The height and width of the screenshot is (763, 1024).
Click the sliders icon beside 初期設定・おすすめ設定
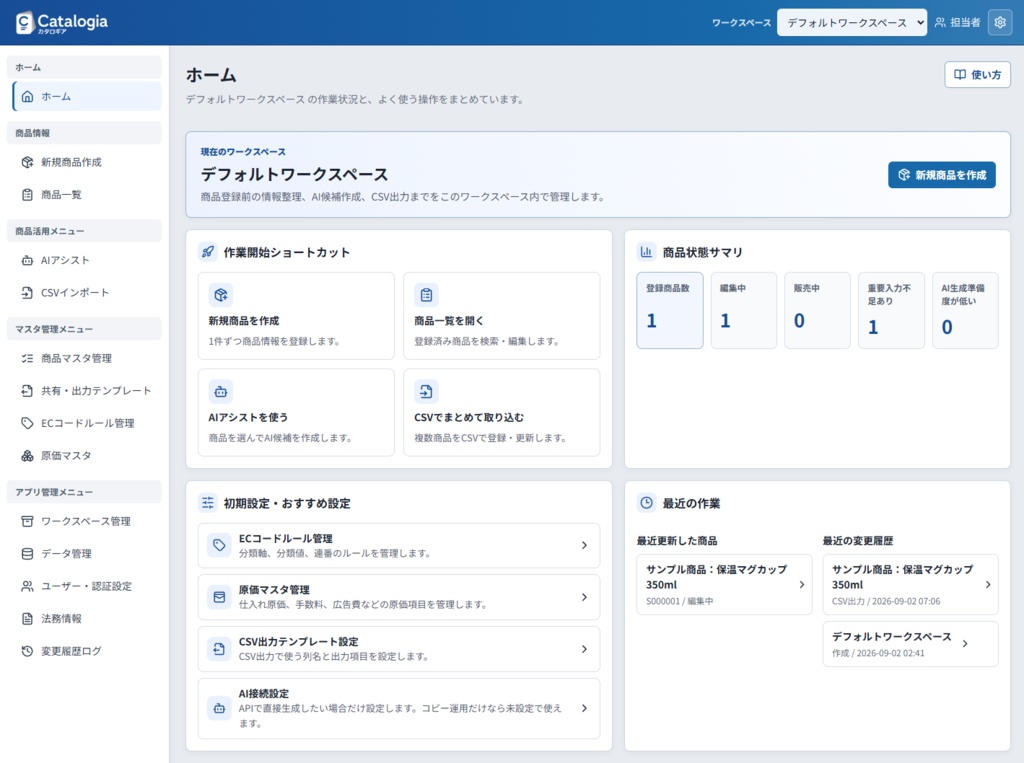[x=208, y=503]
